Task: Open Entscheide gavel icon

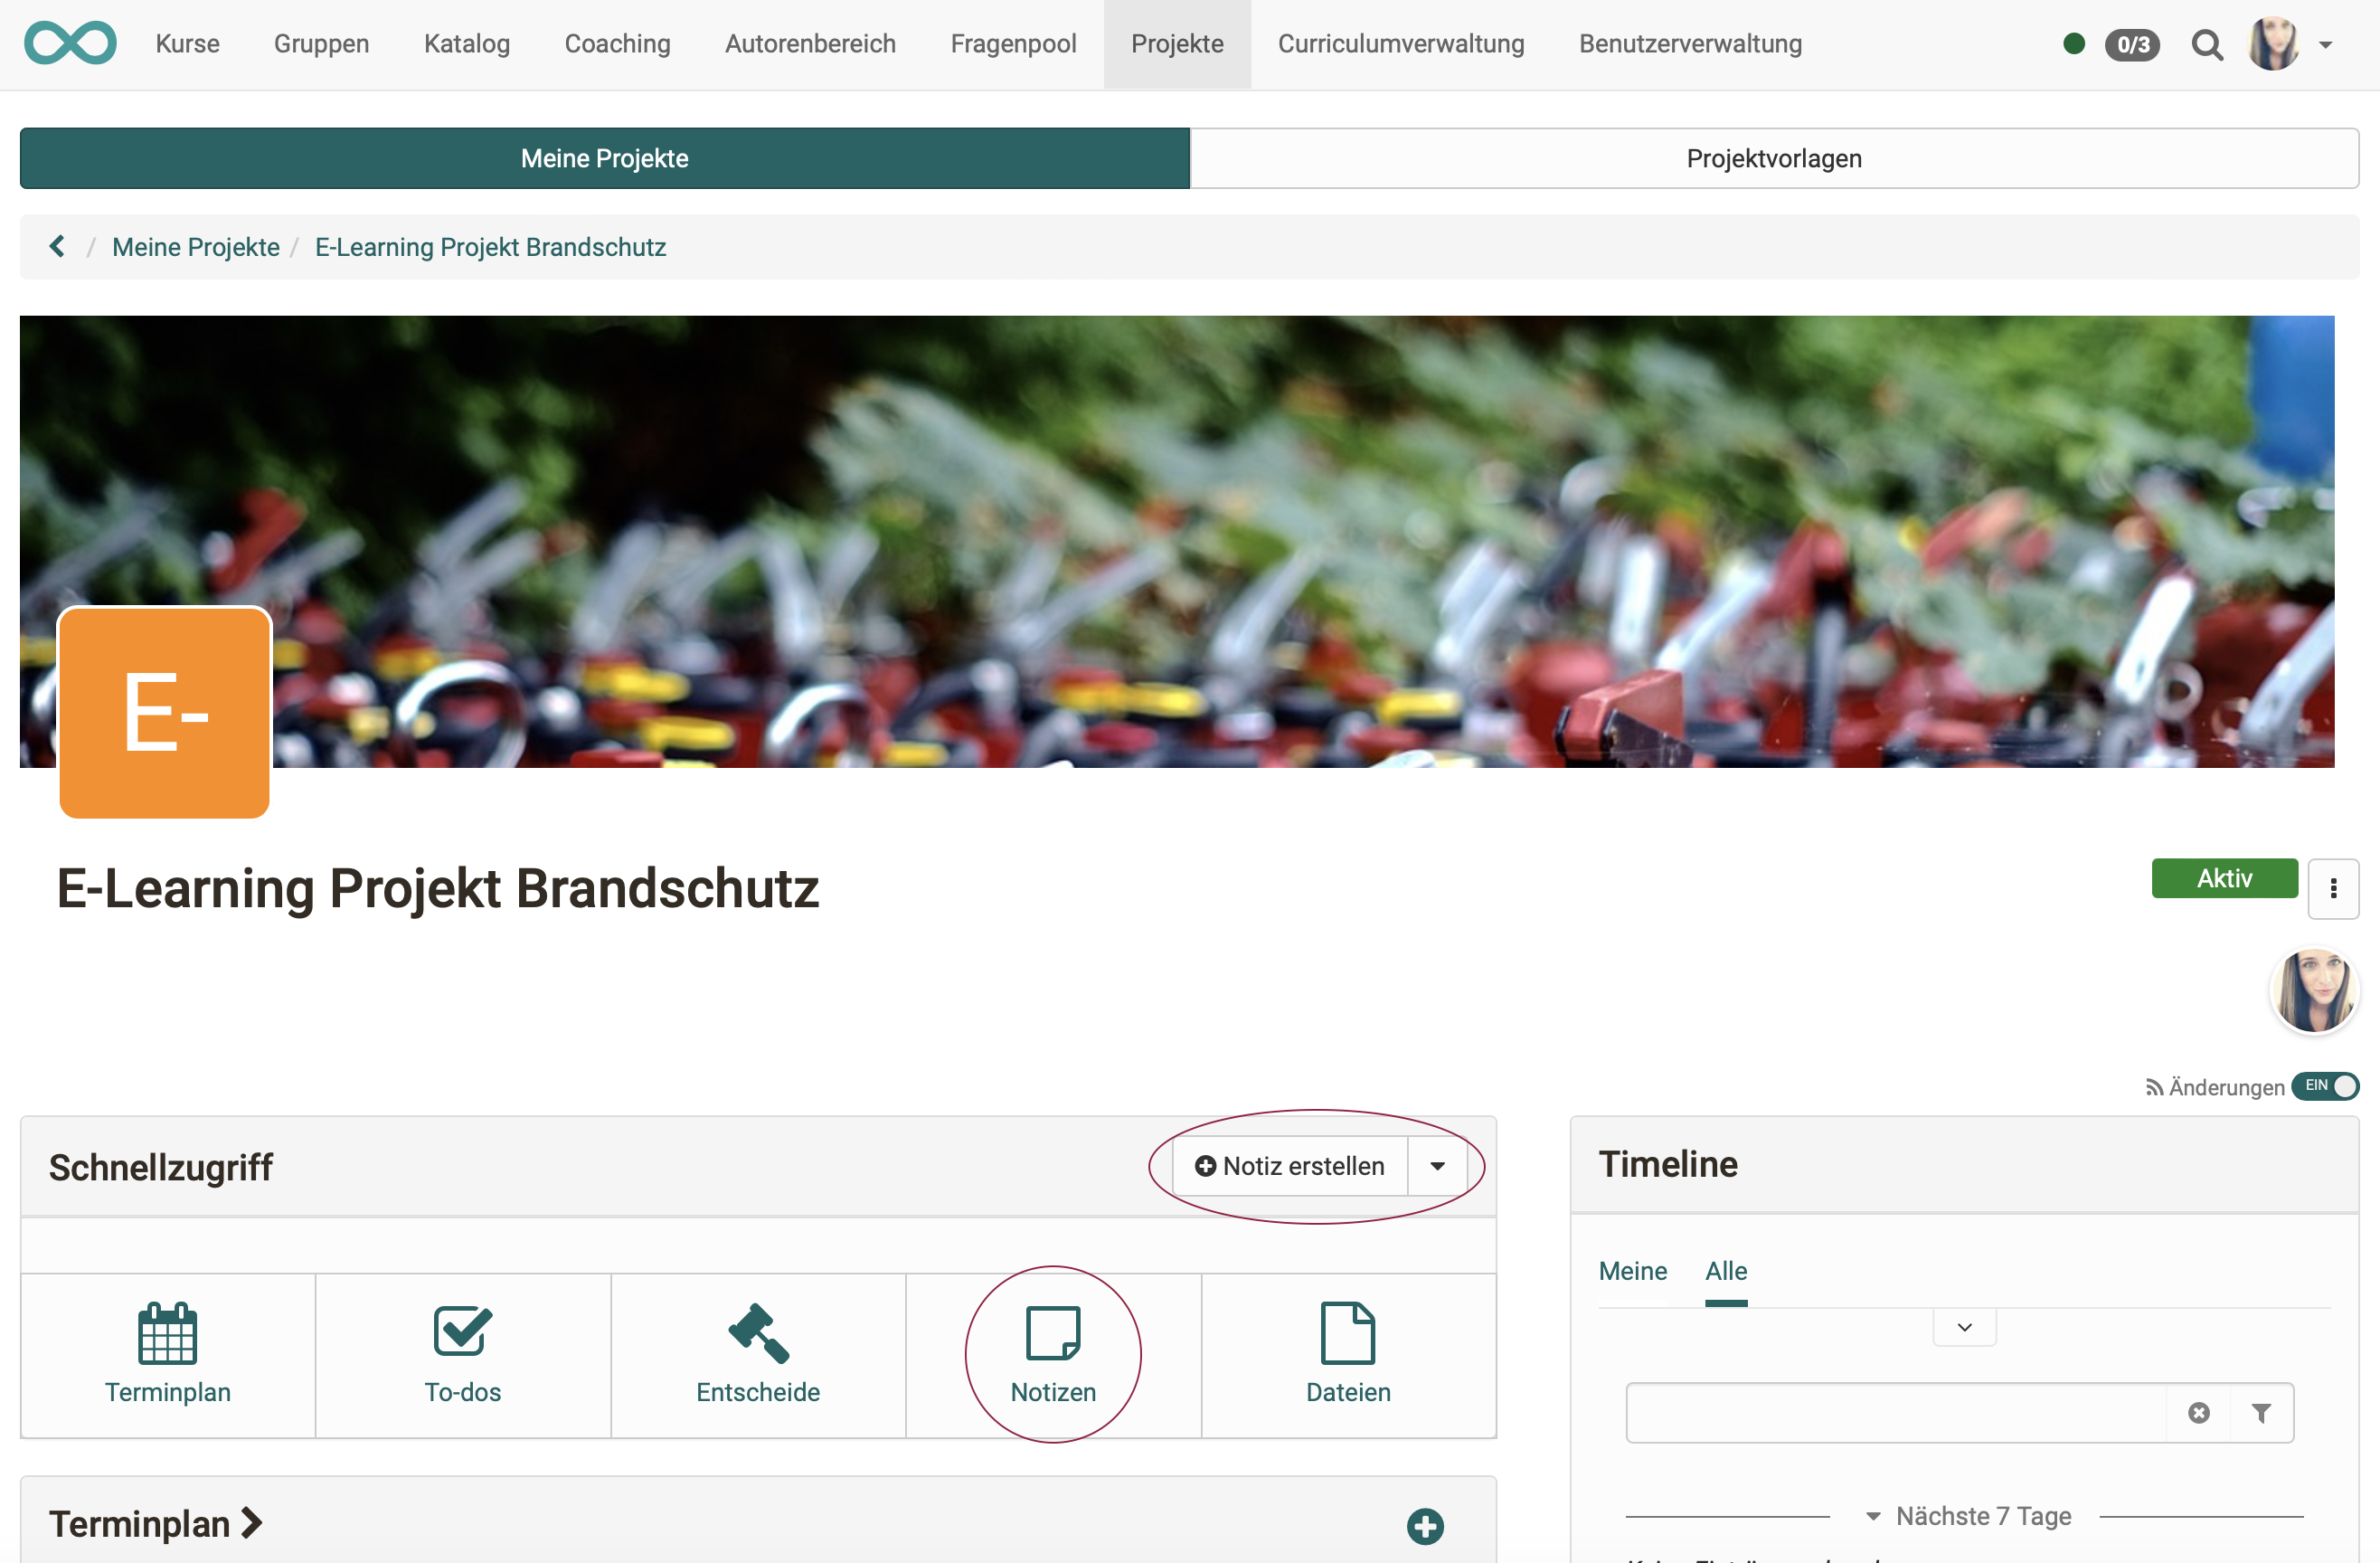Action: [x=758, y=1332]
